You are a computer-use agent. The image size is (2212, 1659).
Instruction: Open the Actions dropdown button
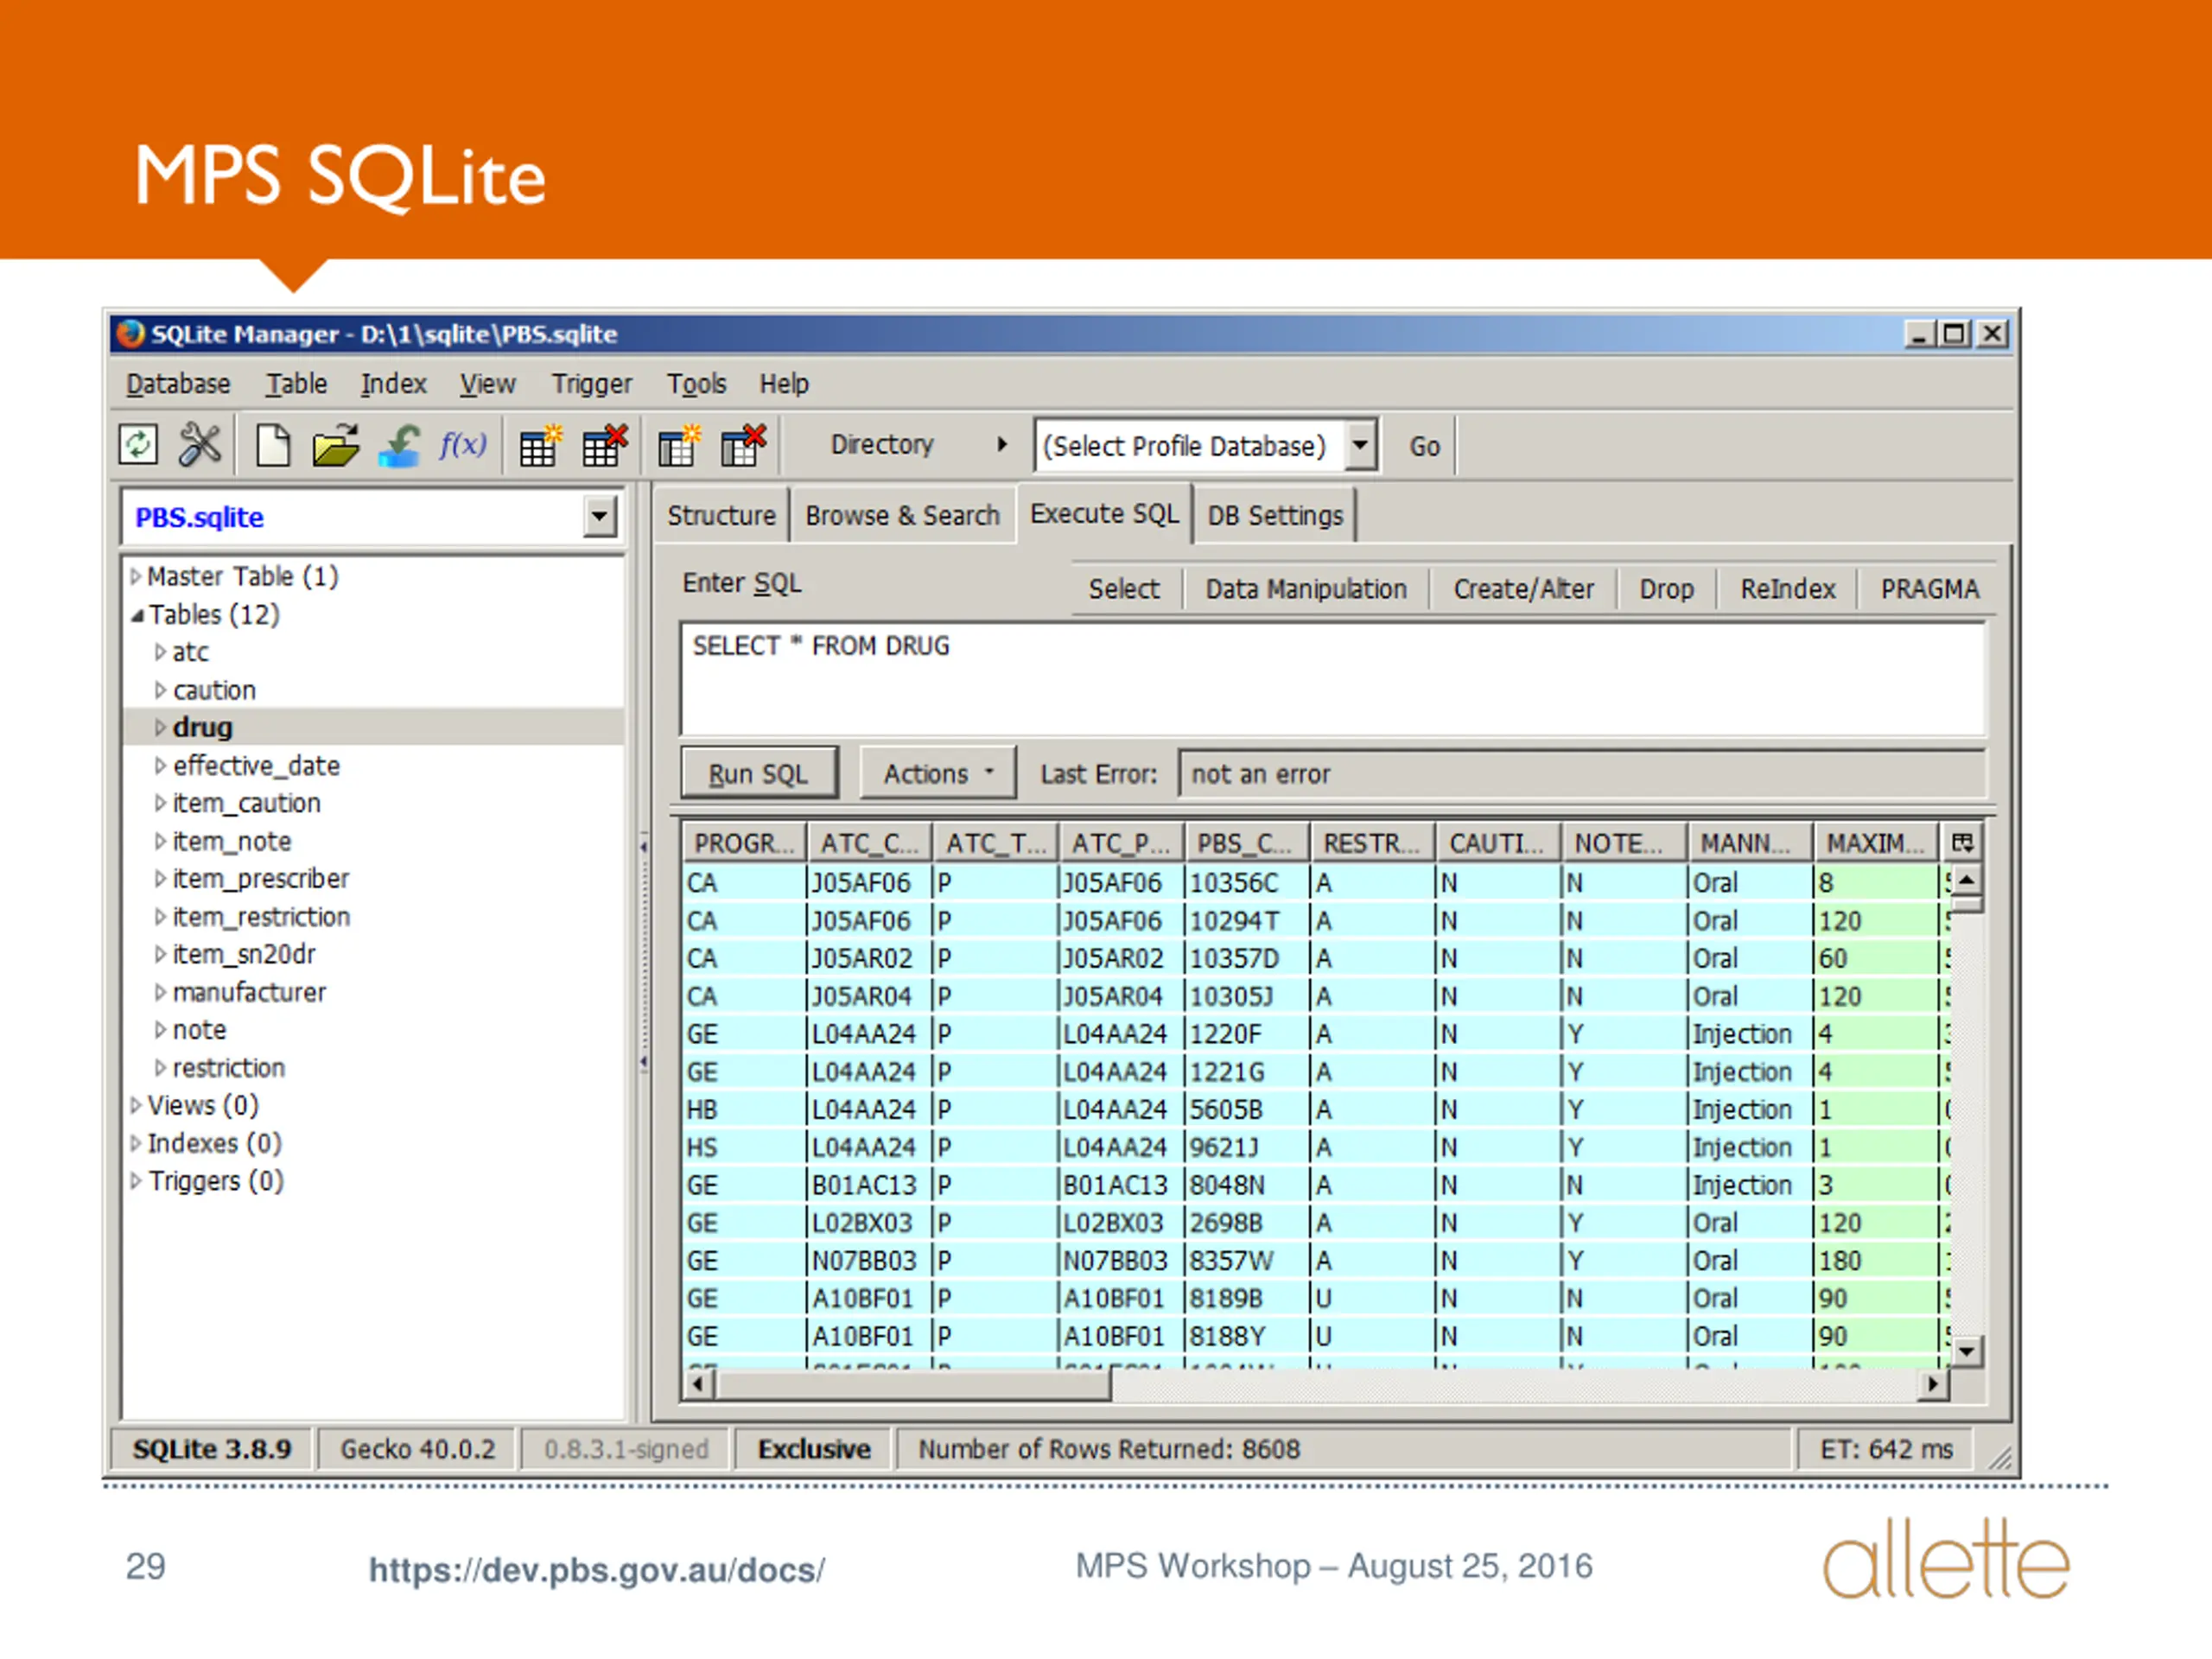937,773
